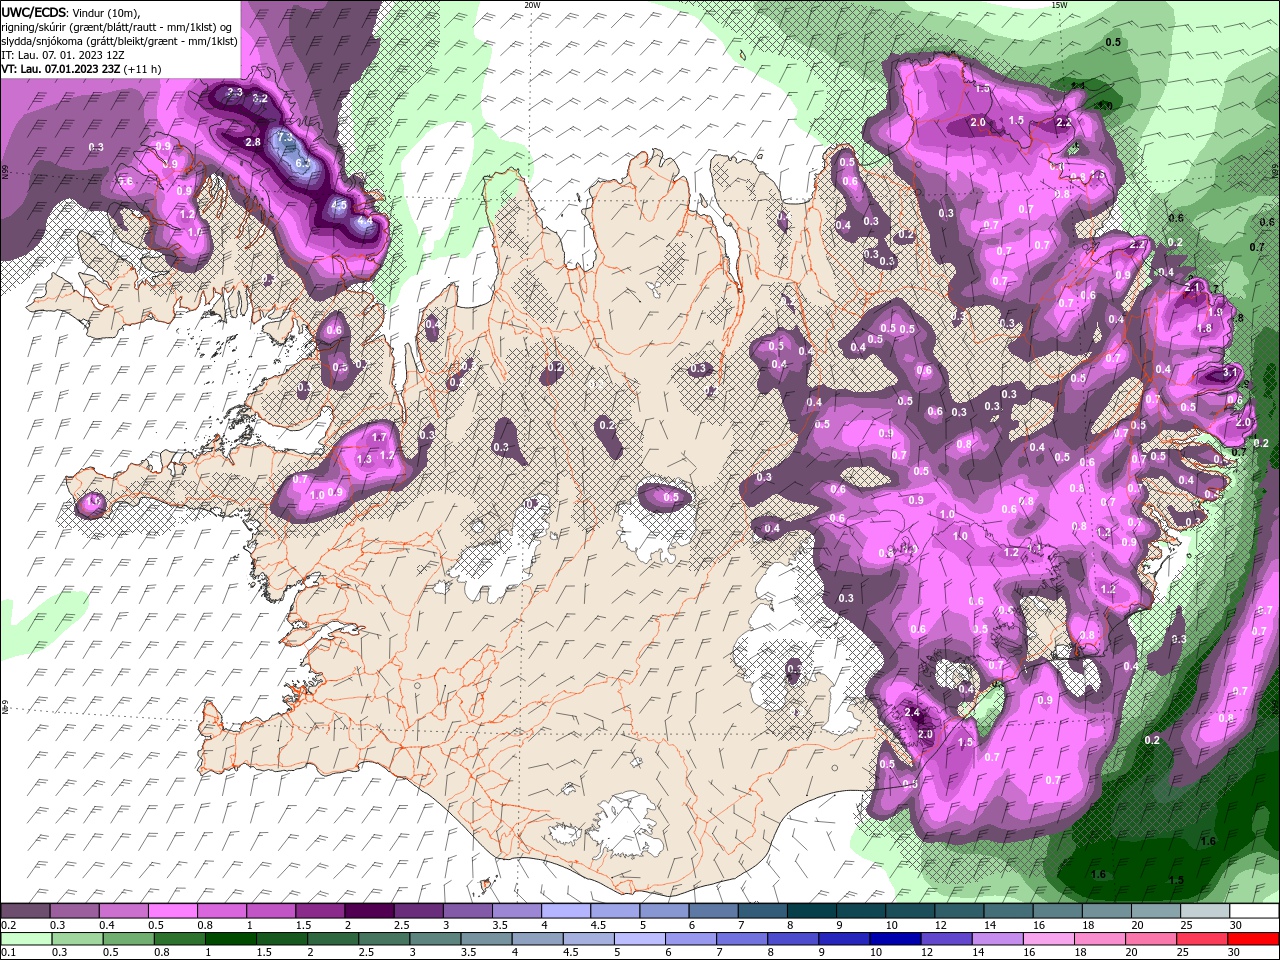
Task: Pick the bright red 30 rain legend swatch
Action: coord(1254,939)
